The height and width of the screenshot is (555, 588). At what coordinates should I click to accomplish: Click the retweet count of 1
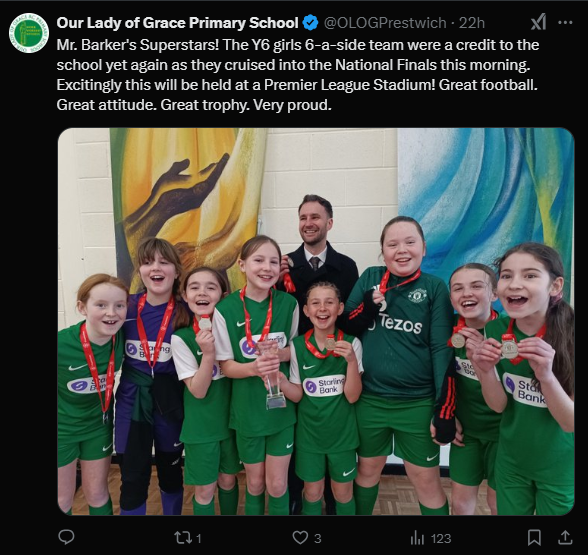tap(199, 539)
